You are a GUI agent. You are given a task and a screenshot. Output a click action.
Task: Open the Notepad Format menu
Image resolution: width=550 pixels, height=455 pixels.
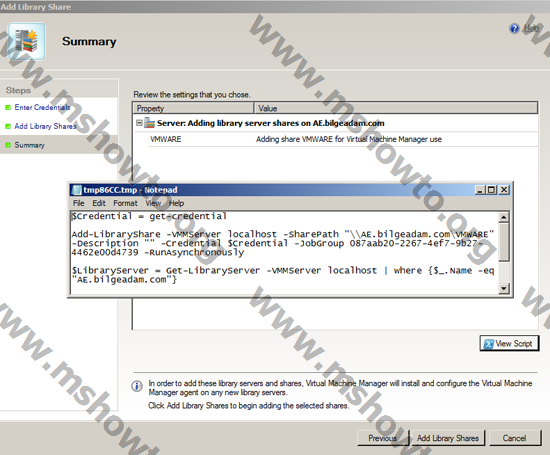[x=125, y=203]
